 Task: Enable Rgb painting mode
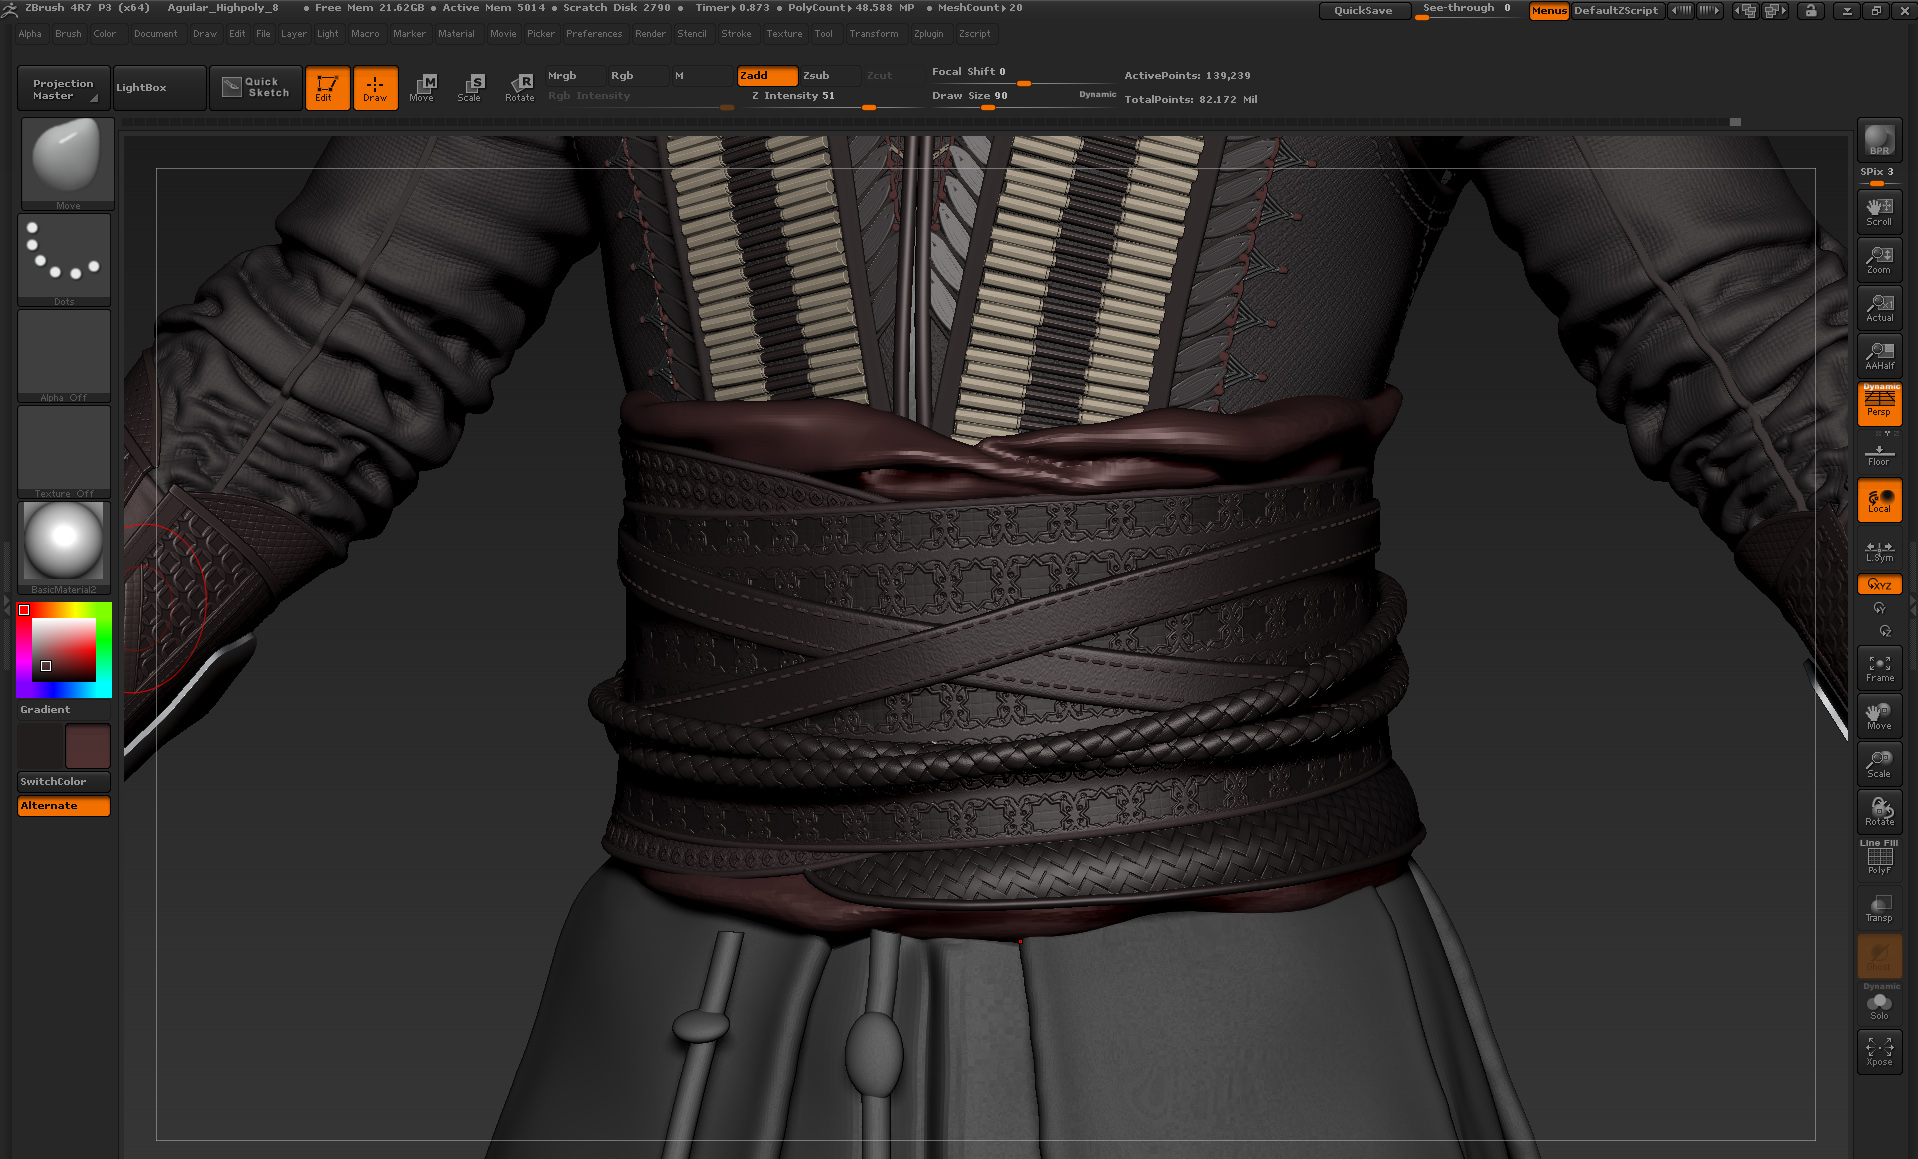[x=637, y=76]
